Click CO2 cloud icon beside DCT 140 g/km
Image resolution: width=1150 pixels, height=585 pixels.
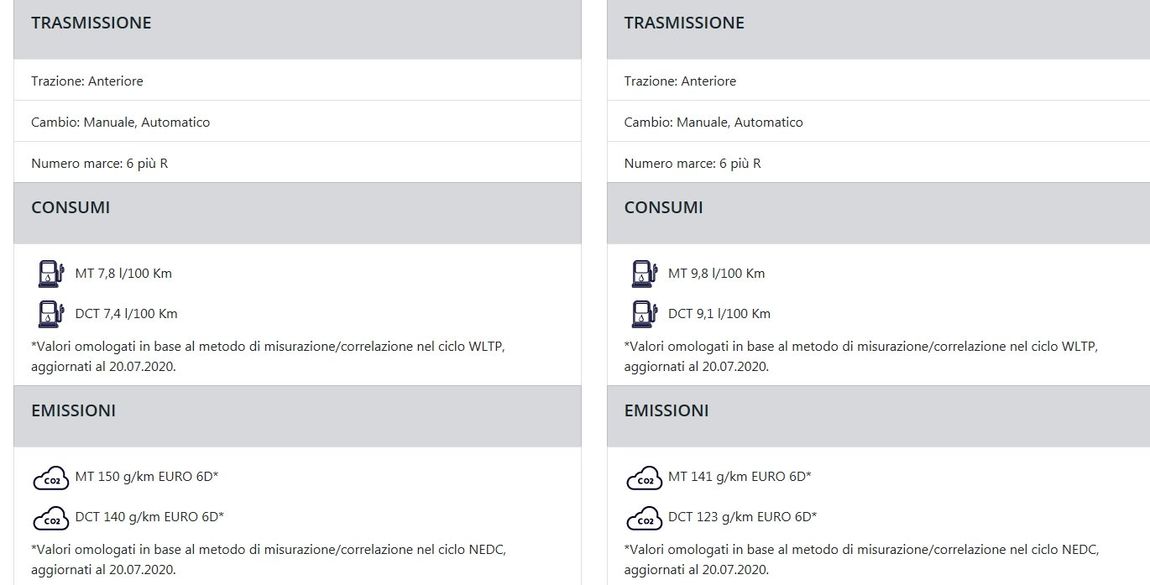[x=51, y=518]
